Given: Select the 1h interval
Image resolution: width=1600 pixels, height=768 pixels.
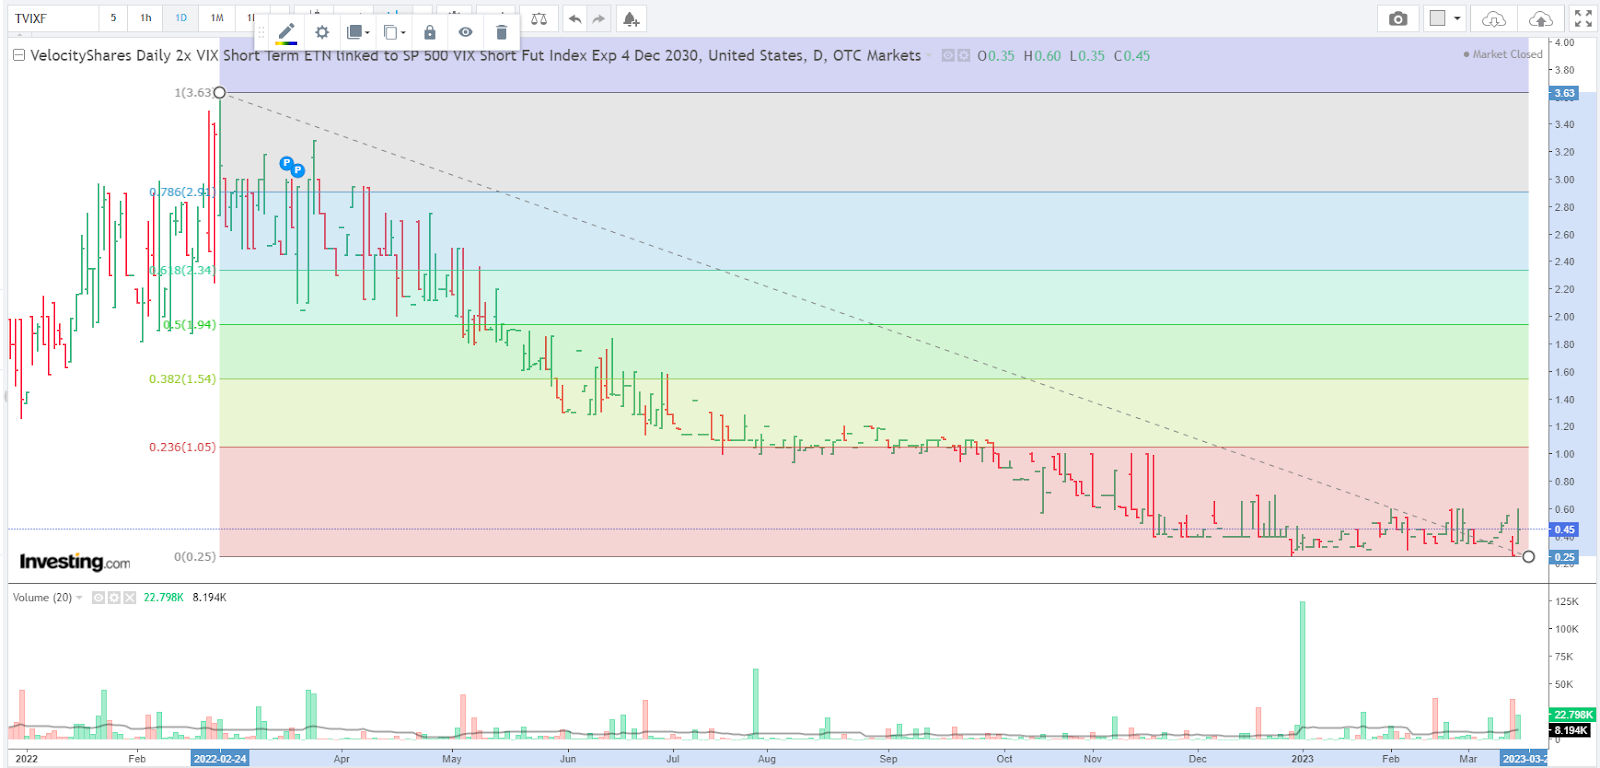Looking at the screenshot, I should (146, 18).
